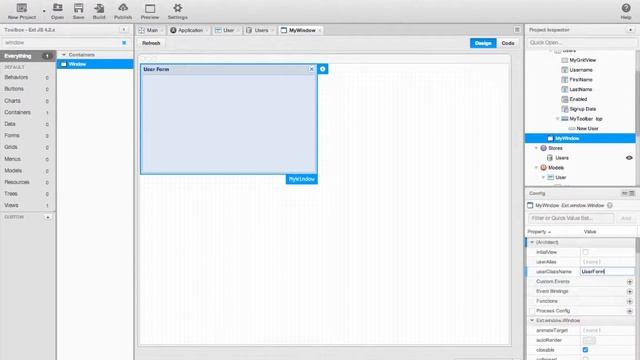This screenshot has height=360, width=640.
Task: Collapse the Models tree node
Action: (x=536, y=167)
